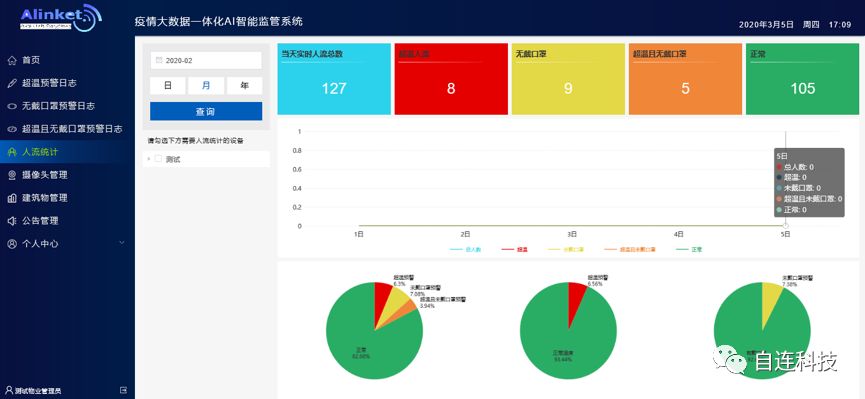Click the logout icon at sidebar bottom
The height and width of the screenshot is (399, 865).
click(123, 390)
